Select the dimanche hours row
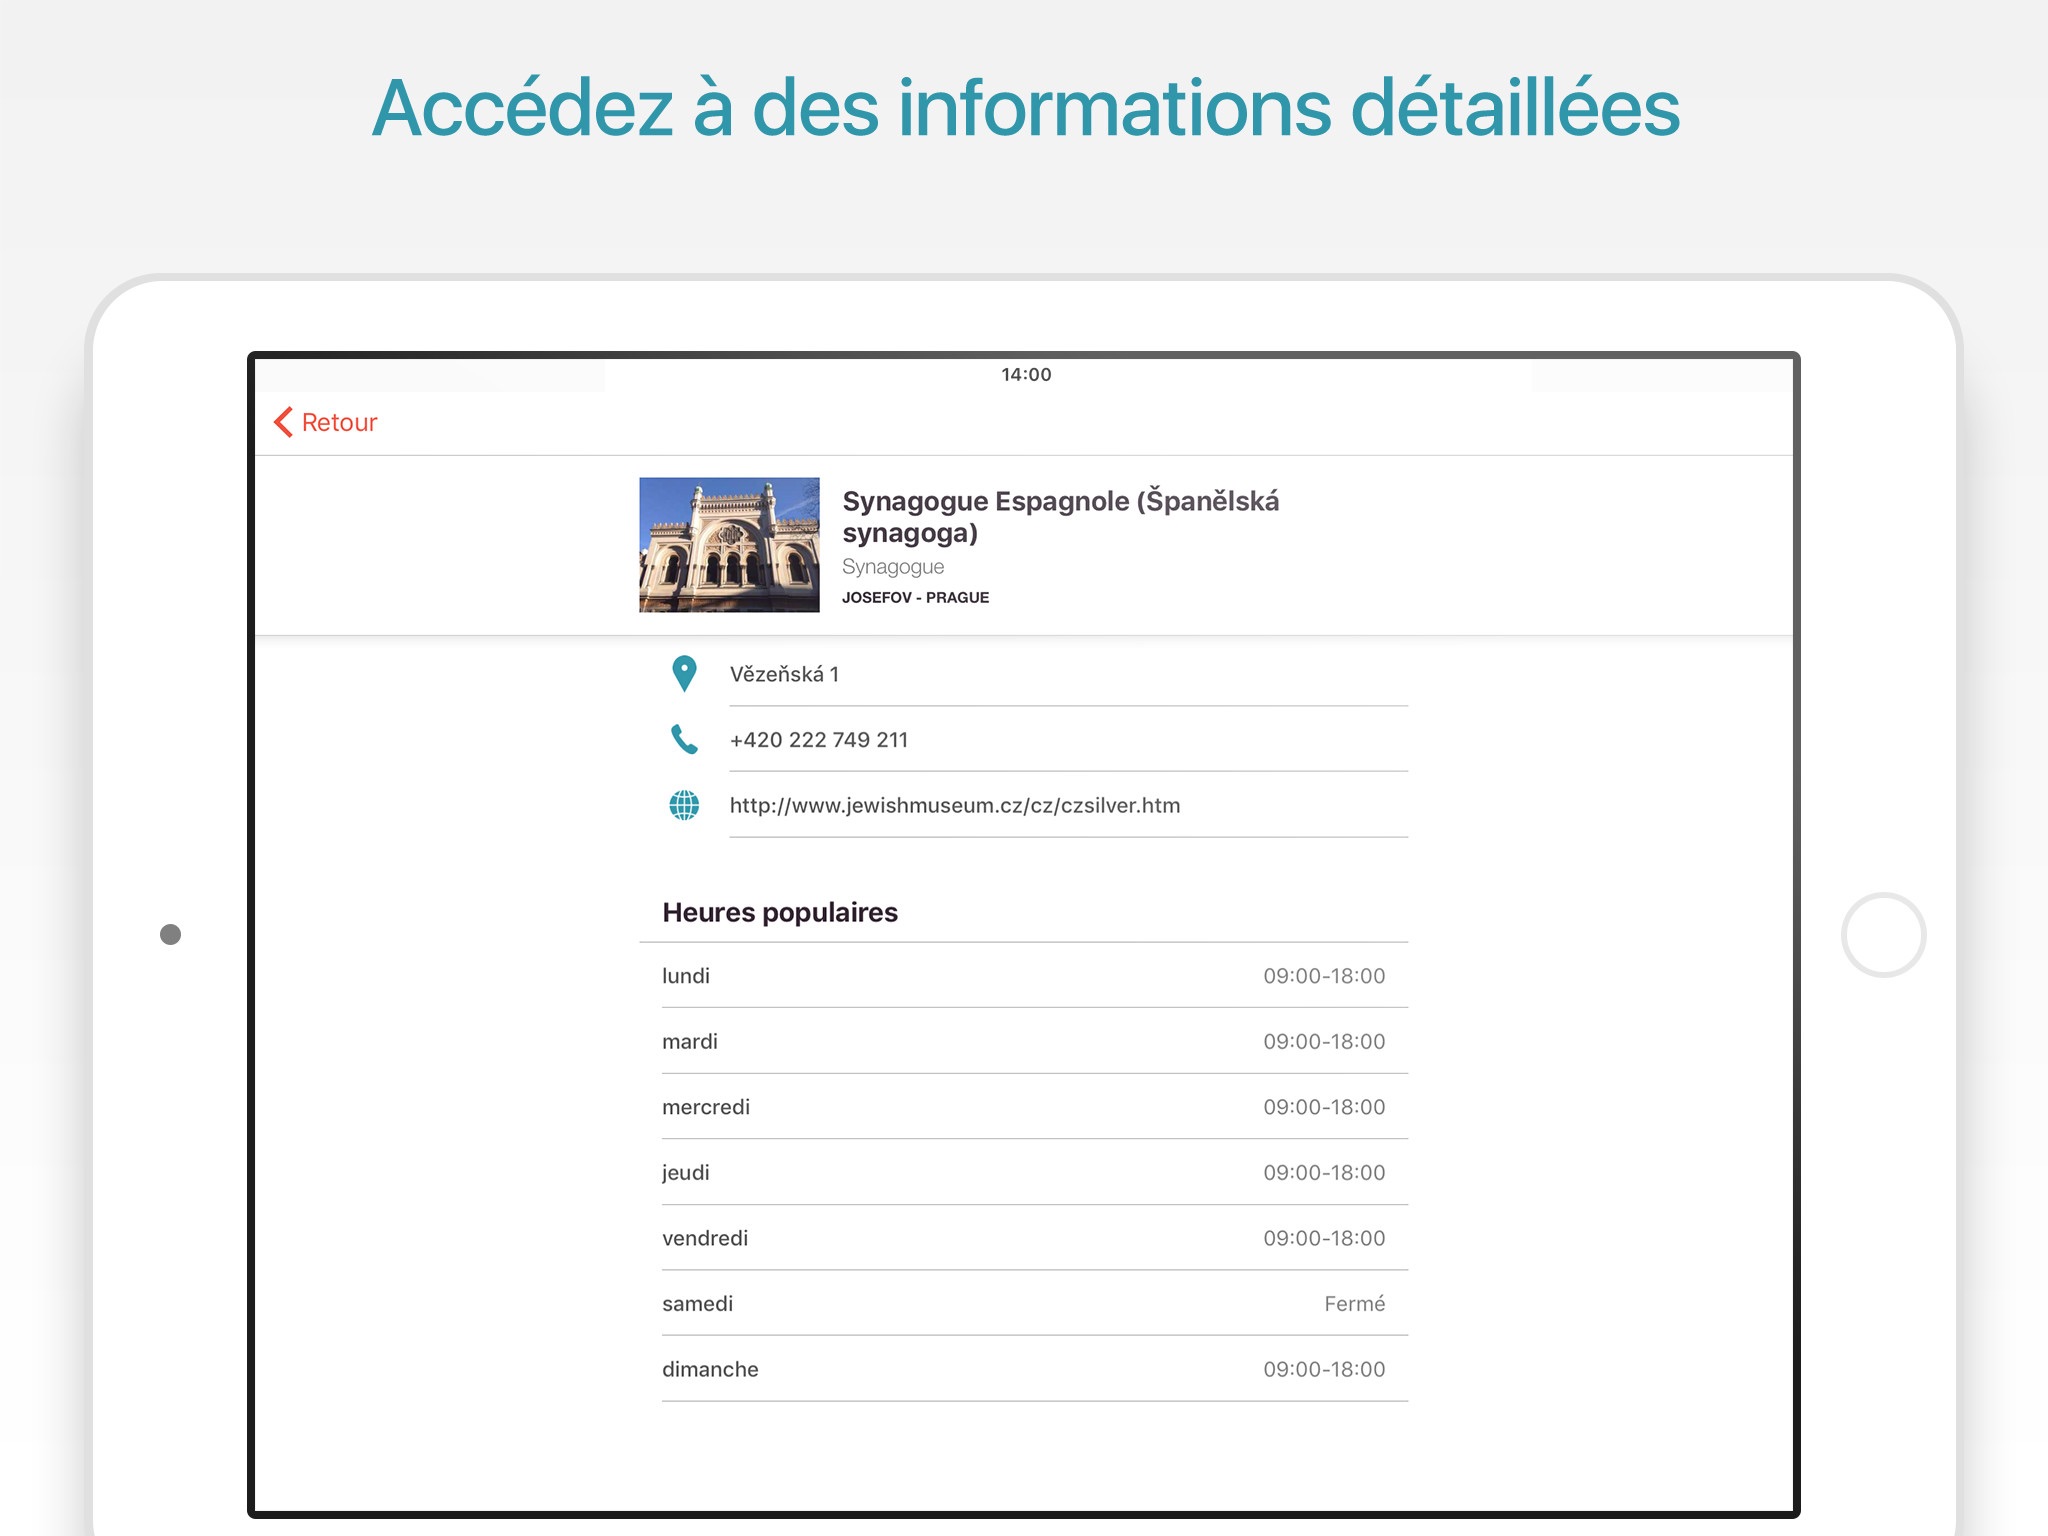This screenshot has width=2048, height=1536. click(x=1023, y=1370)
